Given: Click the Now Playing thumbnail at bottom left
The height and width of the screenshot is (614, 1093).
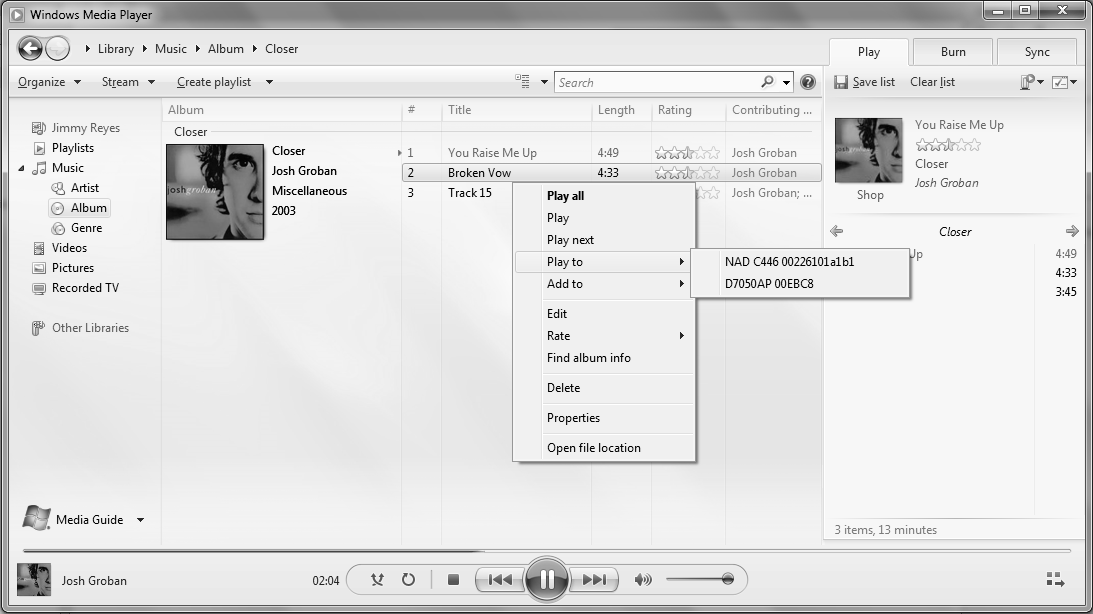Looking at the screenshot, I should click(34, 580).
